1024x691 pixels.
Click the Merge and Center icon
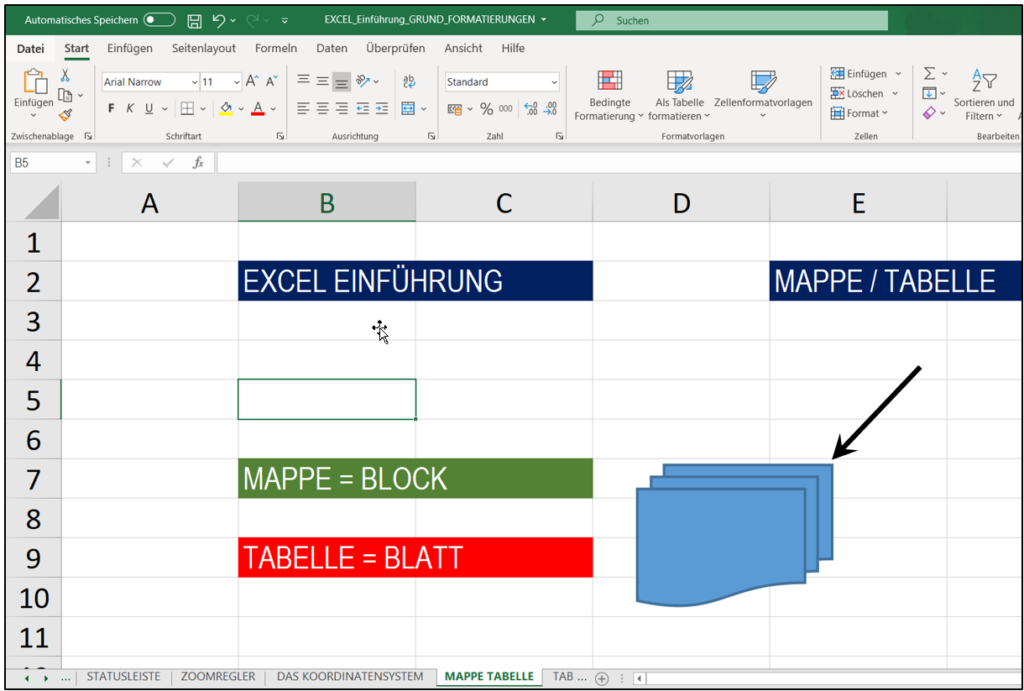[x=408, y=108]
